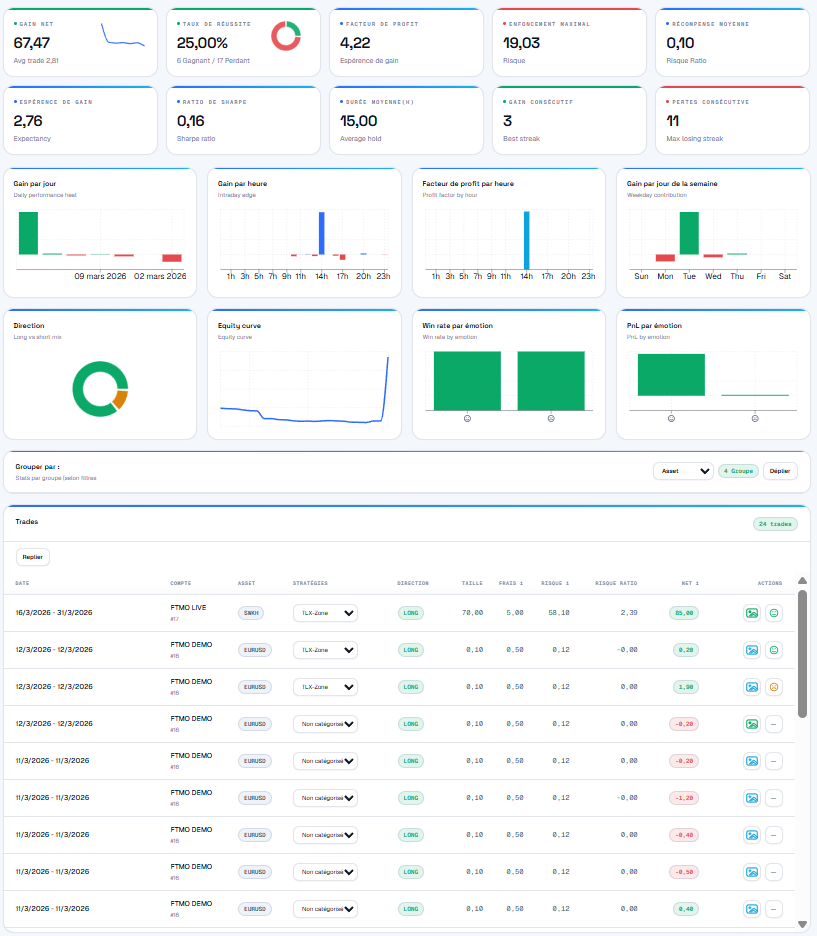The height and width of the screenshot is (936, 817).
Task: Sort table by DATE column header
Action: pos(22,583)
